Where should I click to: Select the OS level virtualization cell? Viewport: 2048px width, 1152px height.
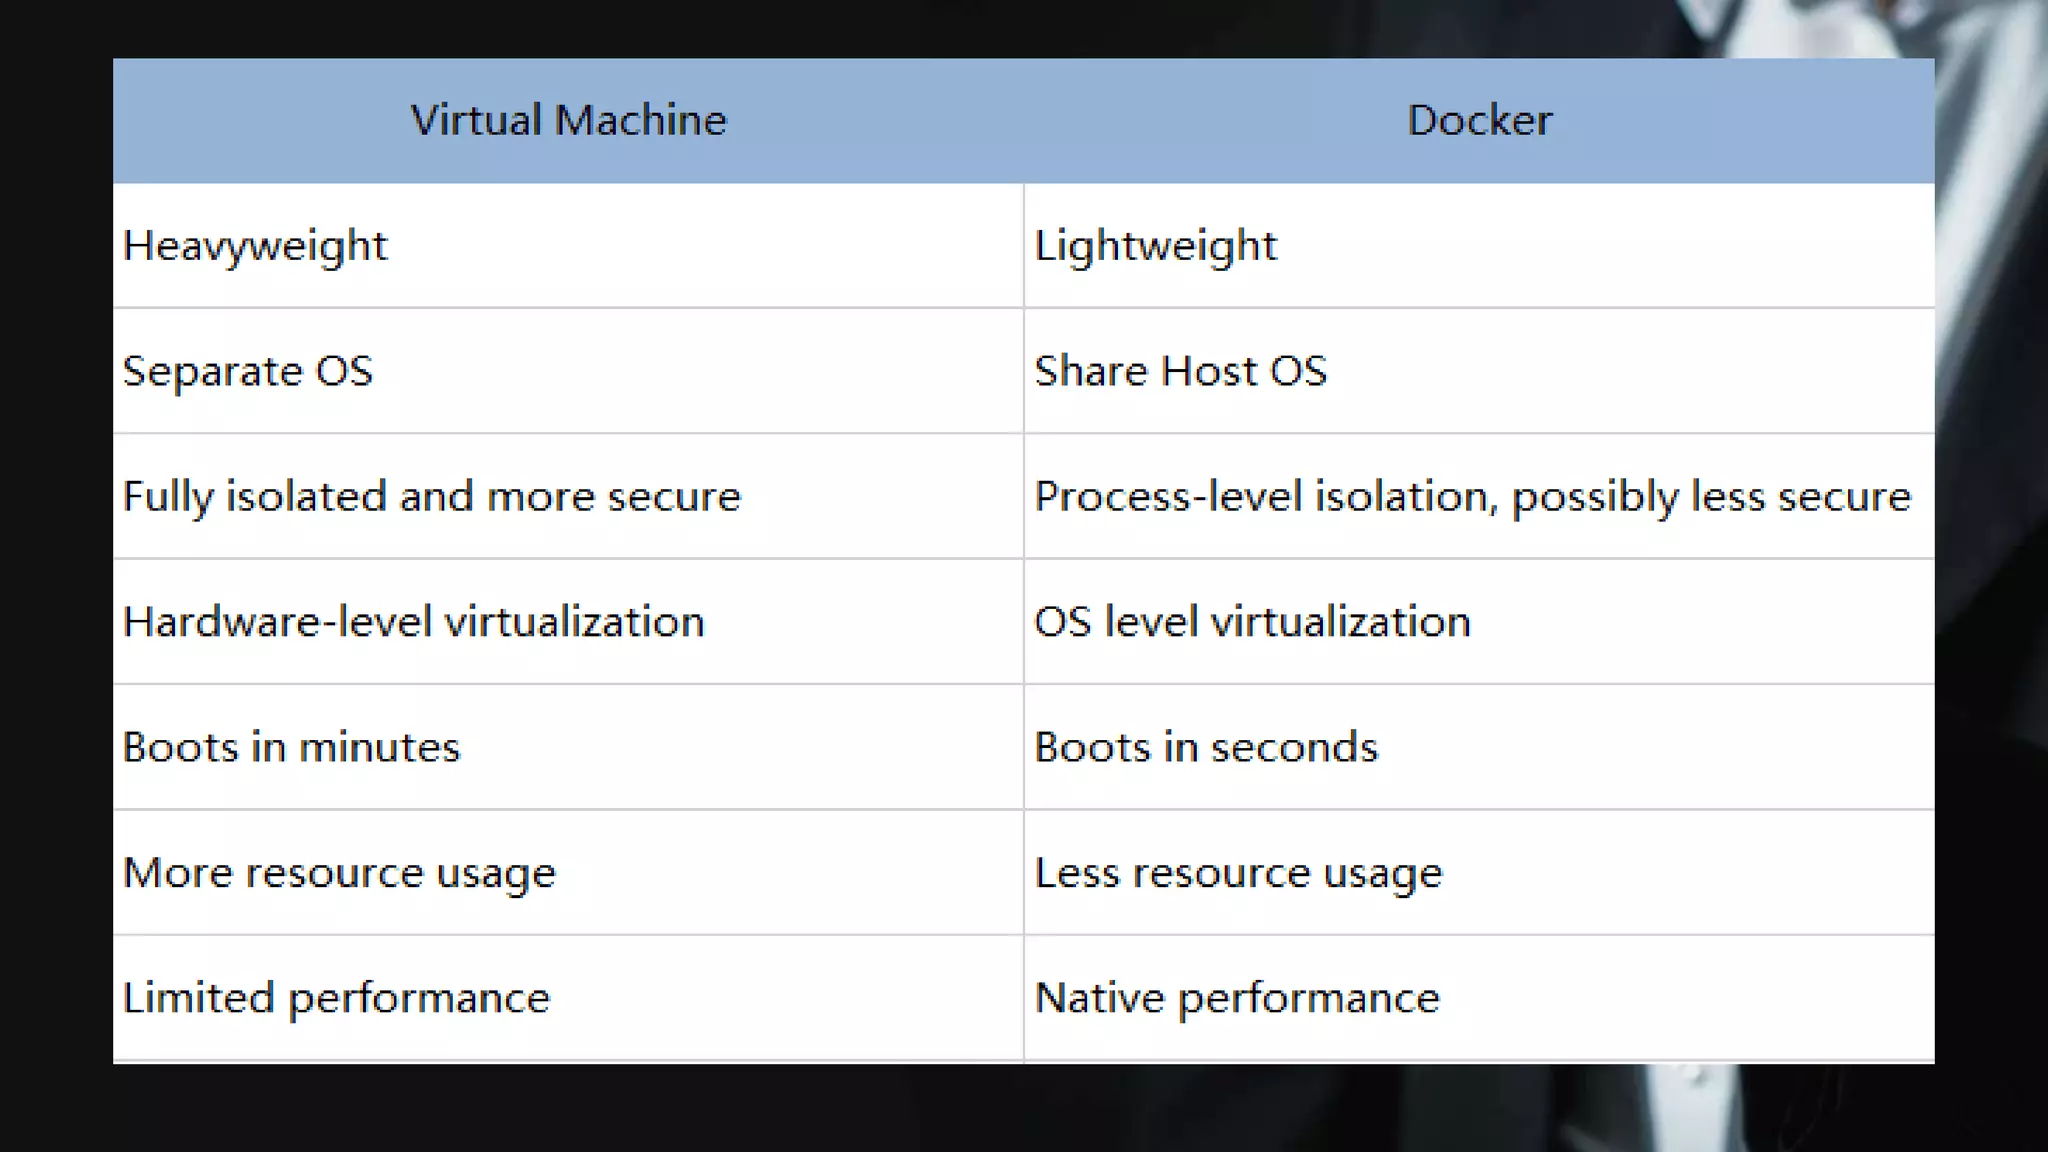point(1252,622)
